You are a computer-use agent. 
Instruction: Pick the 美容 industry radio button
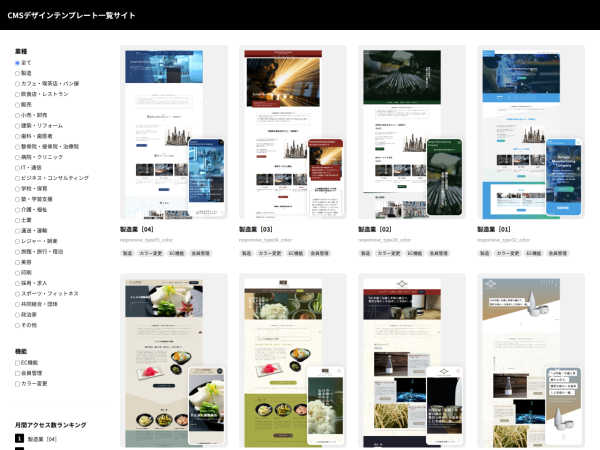tap(17, 262)
